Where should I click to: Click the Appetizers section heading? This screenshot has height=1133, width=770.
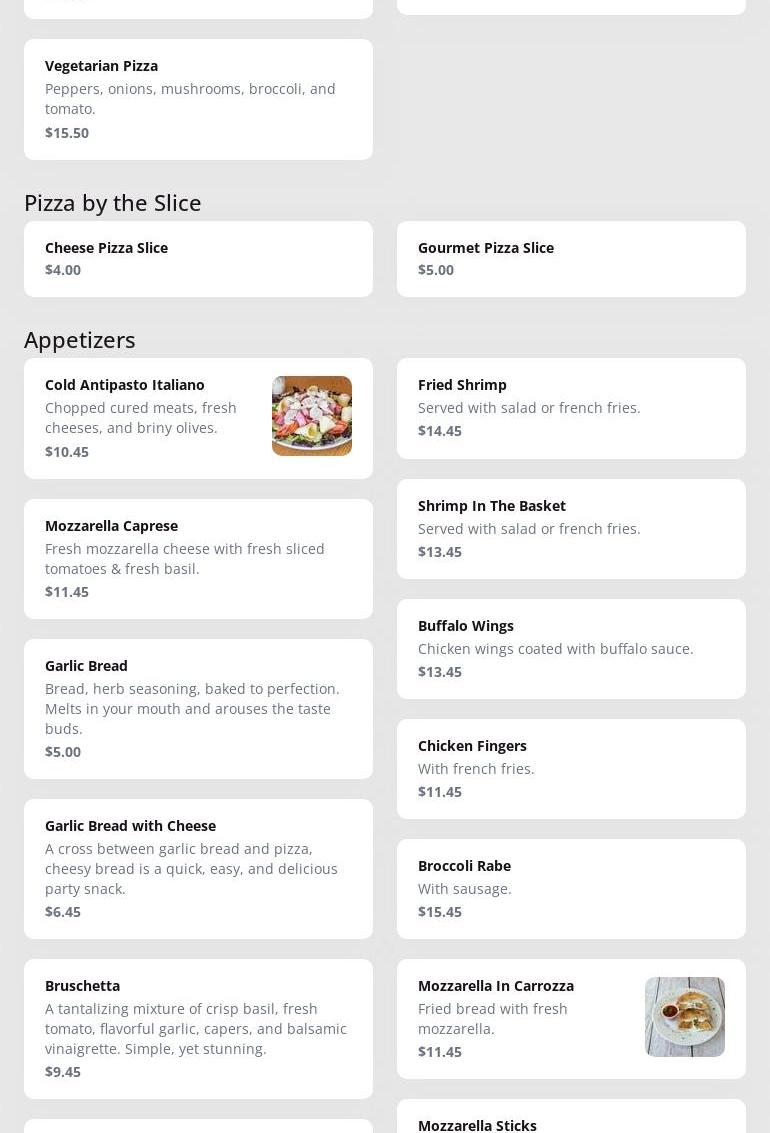[80, 339]
